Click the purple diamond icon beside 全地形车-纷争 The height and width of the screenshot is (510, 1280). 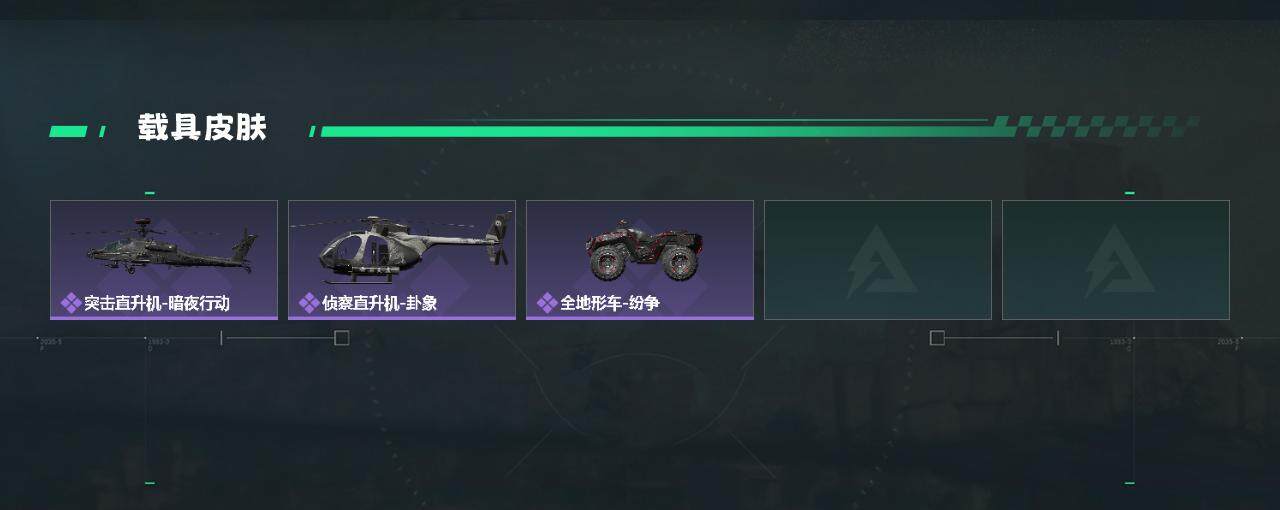pyautogui.click(x=547, y=303)
